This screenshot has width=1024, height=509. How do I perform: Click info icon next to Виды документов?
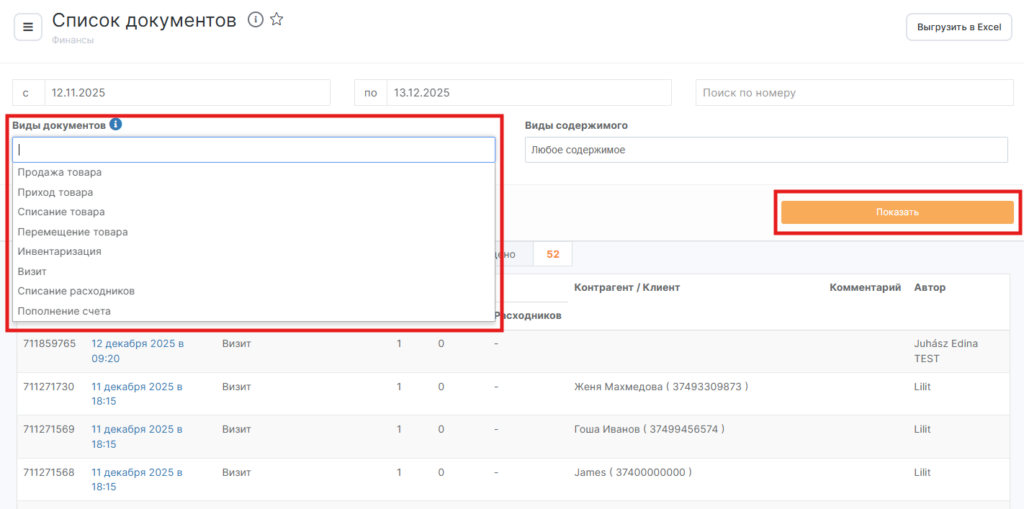point(116,125)
